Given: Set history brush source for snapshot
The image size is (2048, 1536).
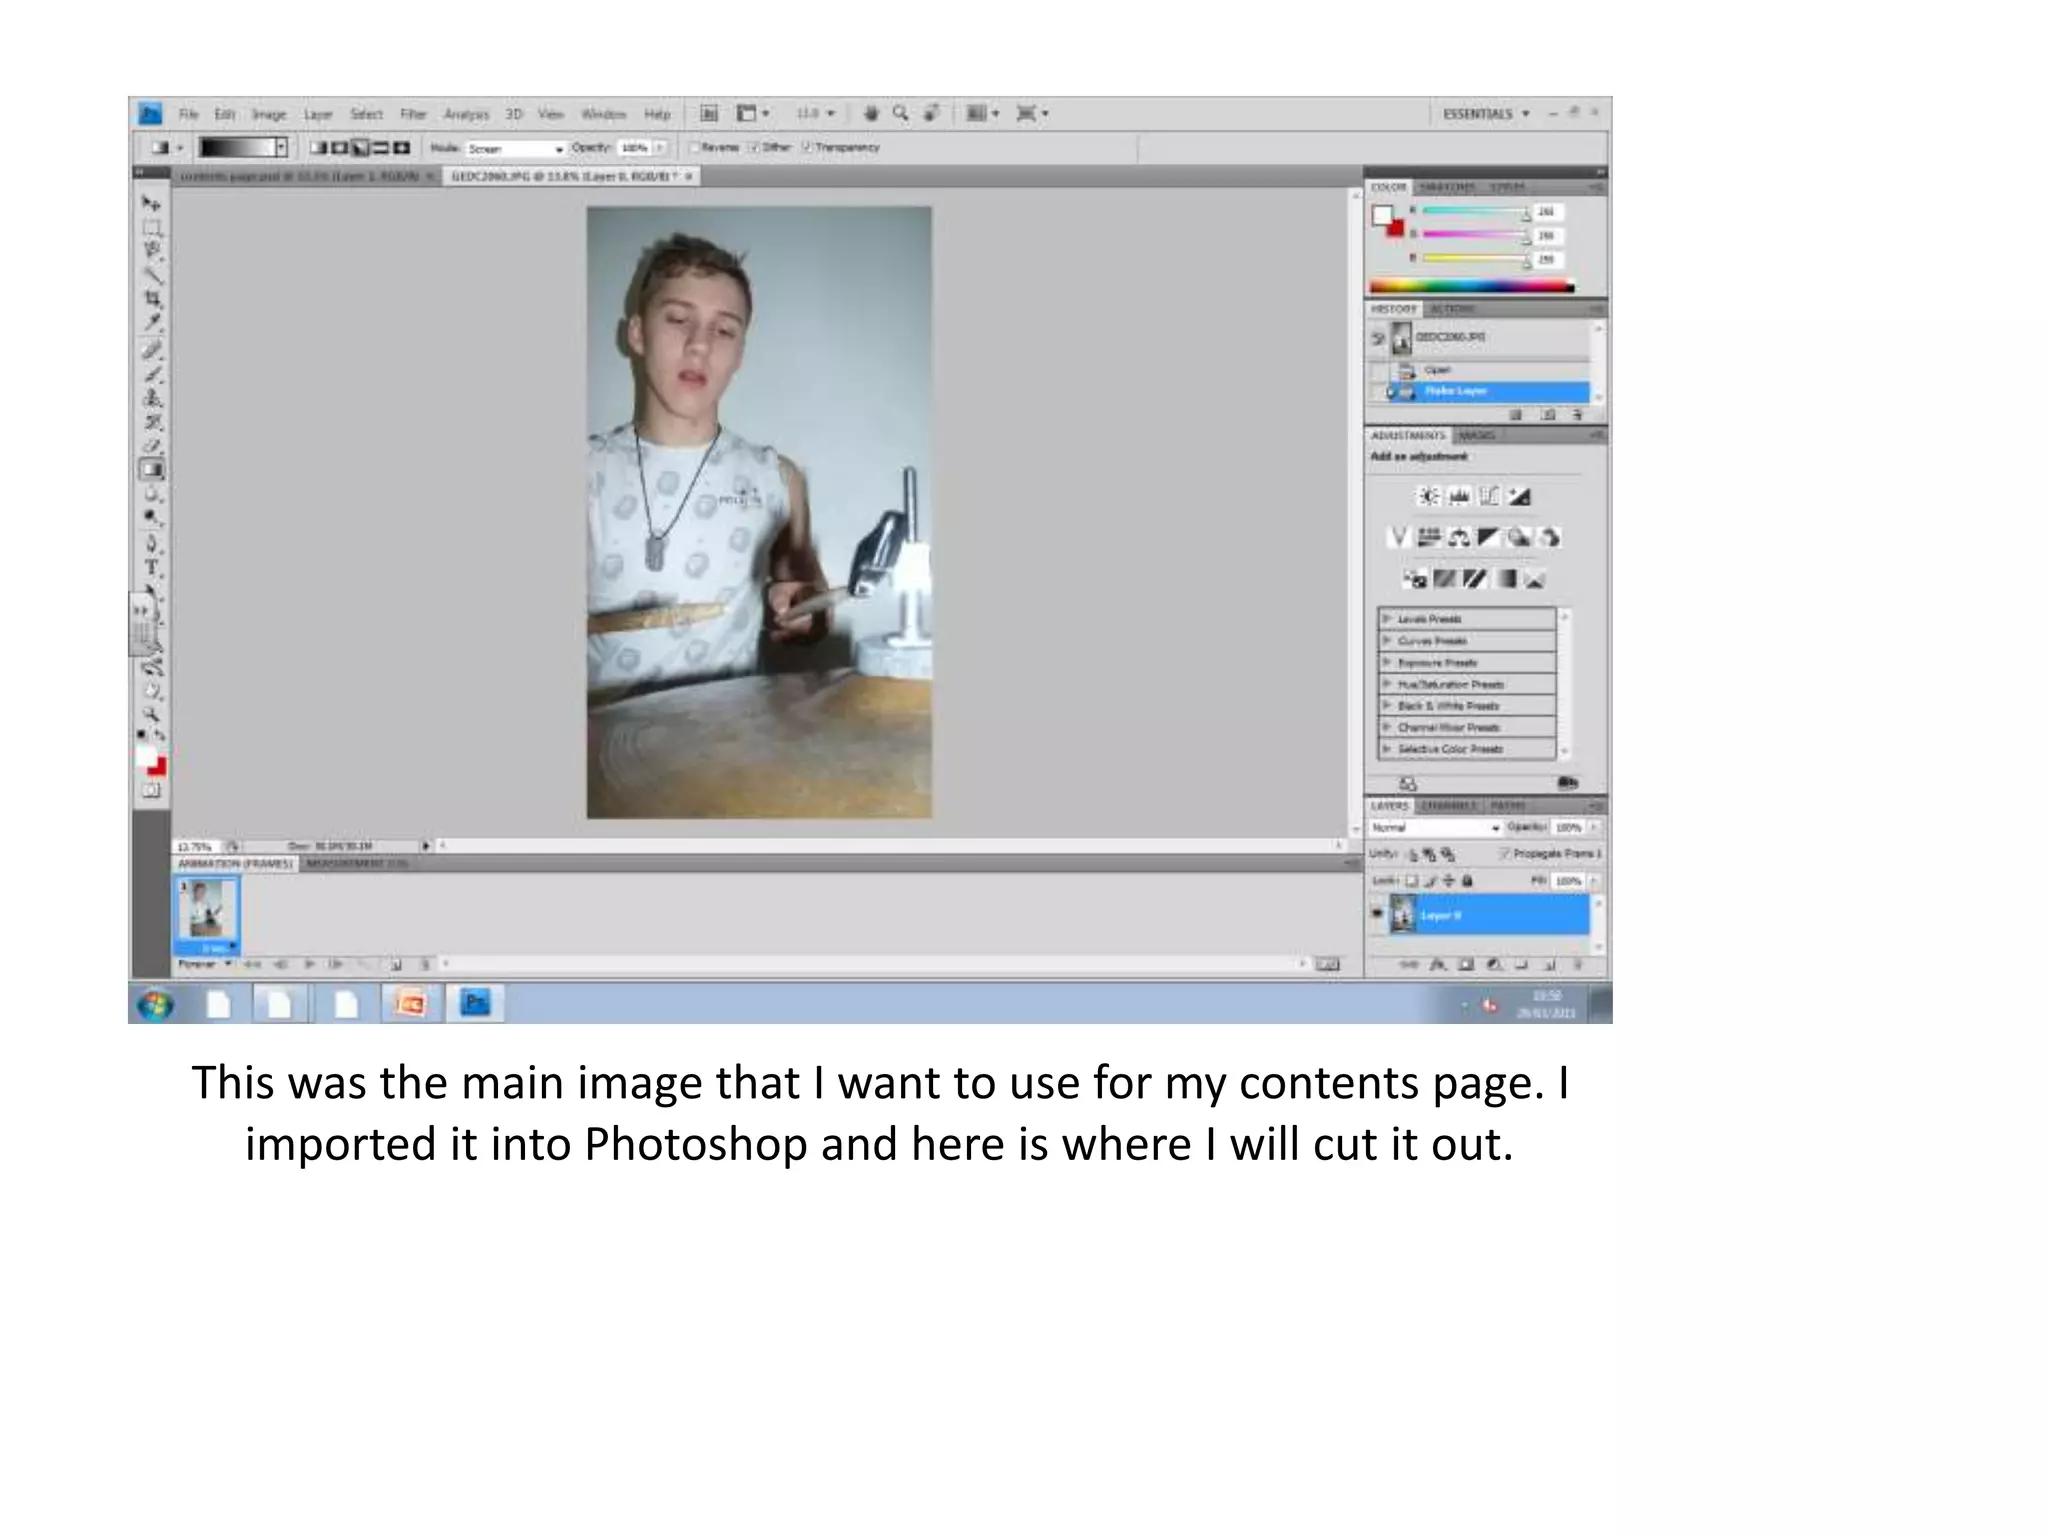Looking at the screenshot, I should [x=1378, y=338].
